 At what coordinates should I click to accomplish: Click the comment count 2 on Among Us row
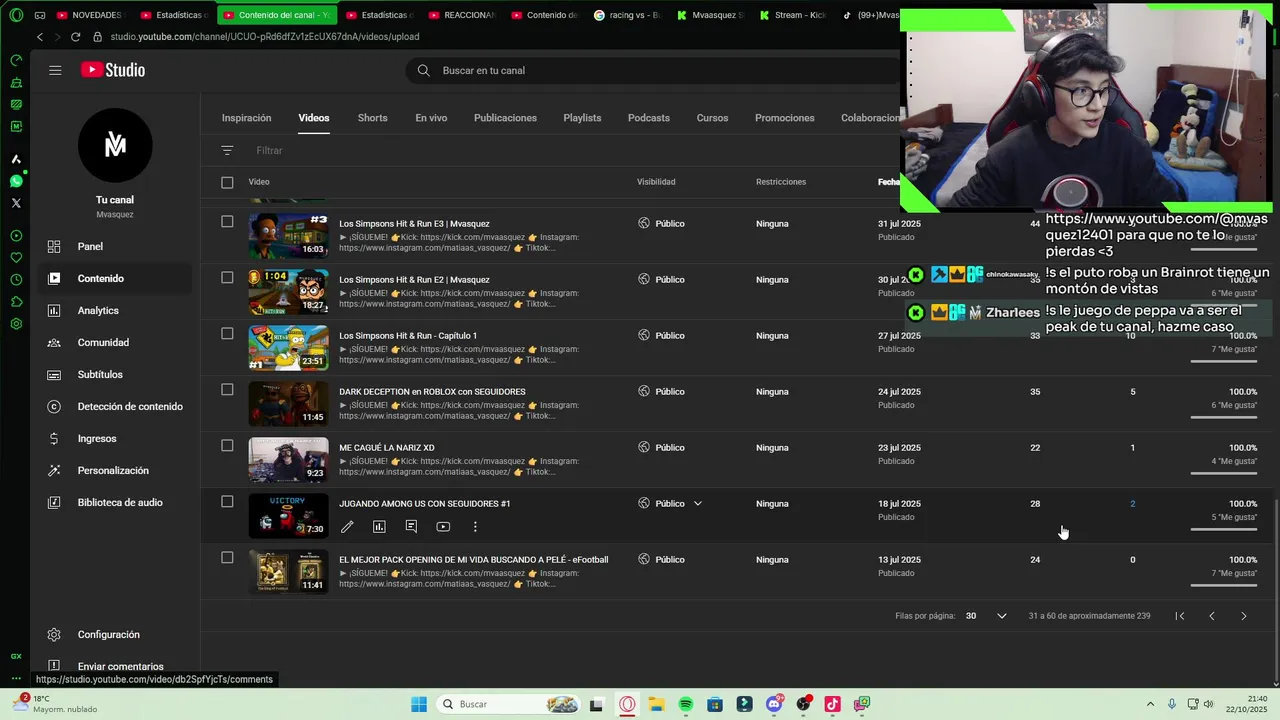pyautogui.click(x=1132, y=504)
